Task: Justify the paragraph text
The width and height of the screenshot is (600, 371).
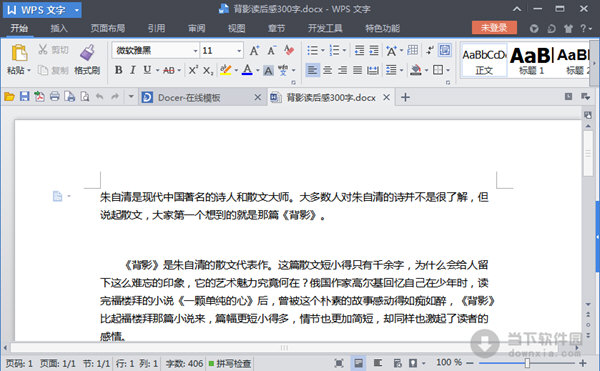Action: coord(357,70)
